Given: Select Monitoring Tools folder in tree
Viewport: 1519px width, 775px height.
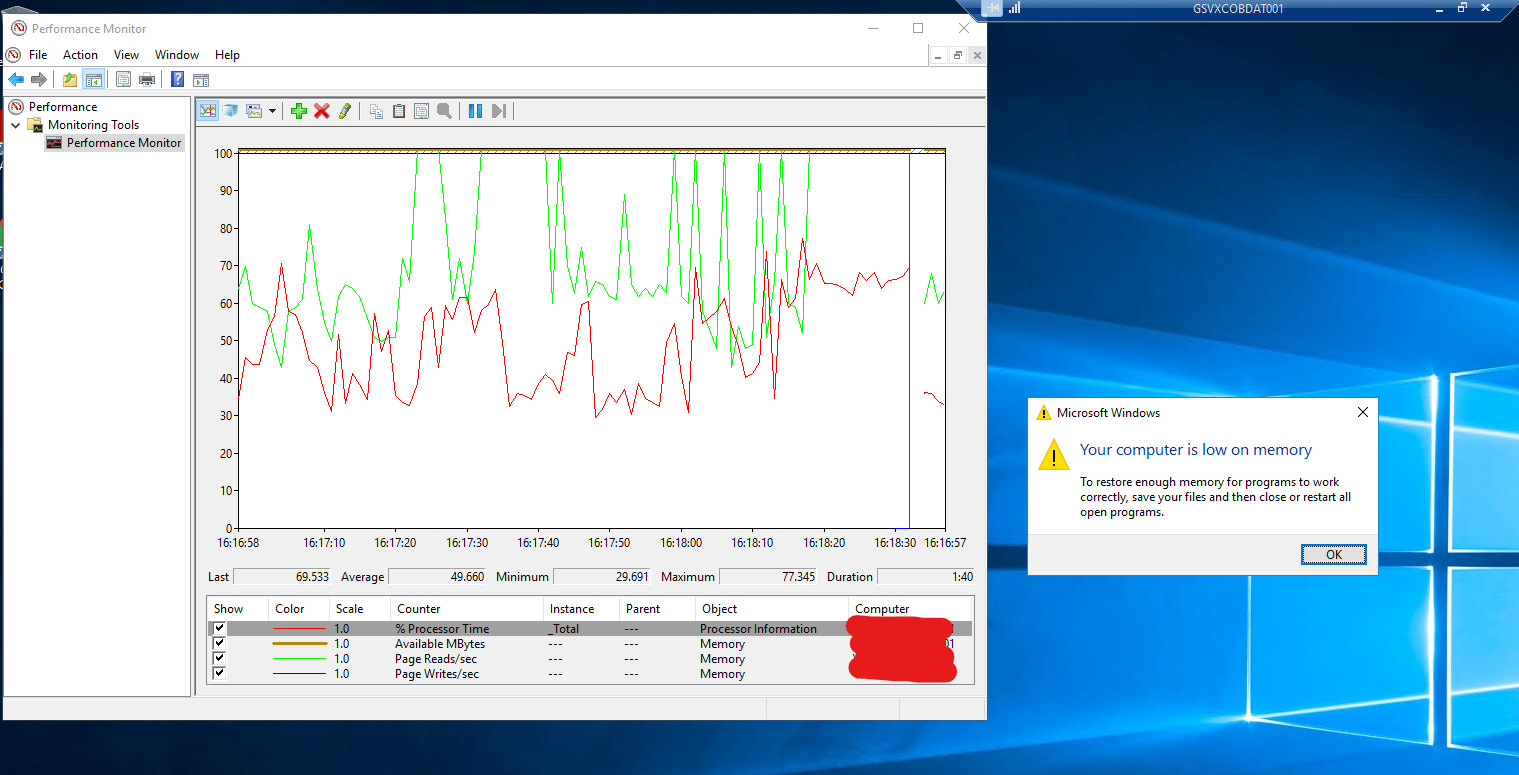Looking at the screenshot, I should (x=93, y=125).
